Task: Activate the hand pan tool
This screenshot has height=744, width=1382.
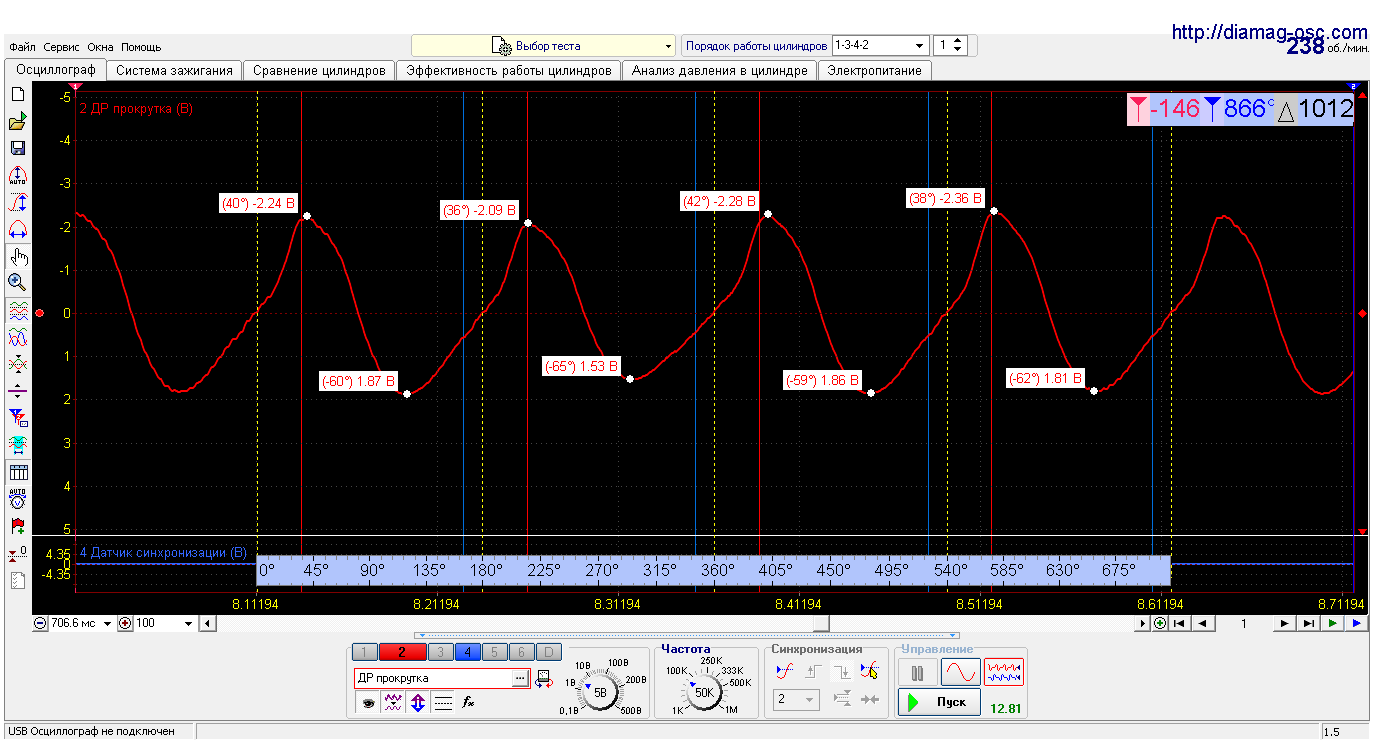Action: pyautogui.click(x=17, y=256)
